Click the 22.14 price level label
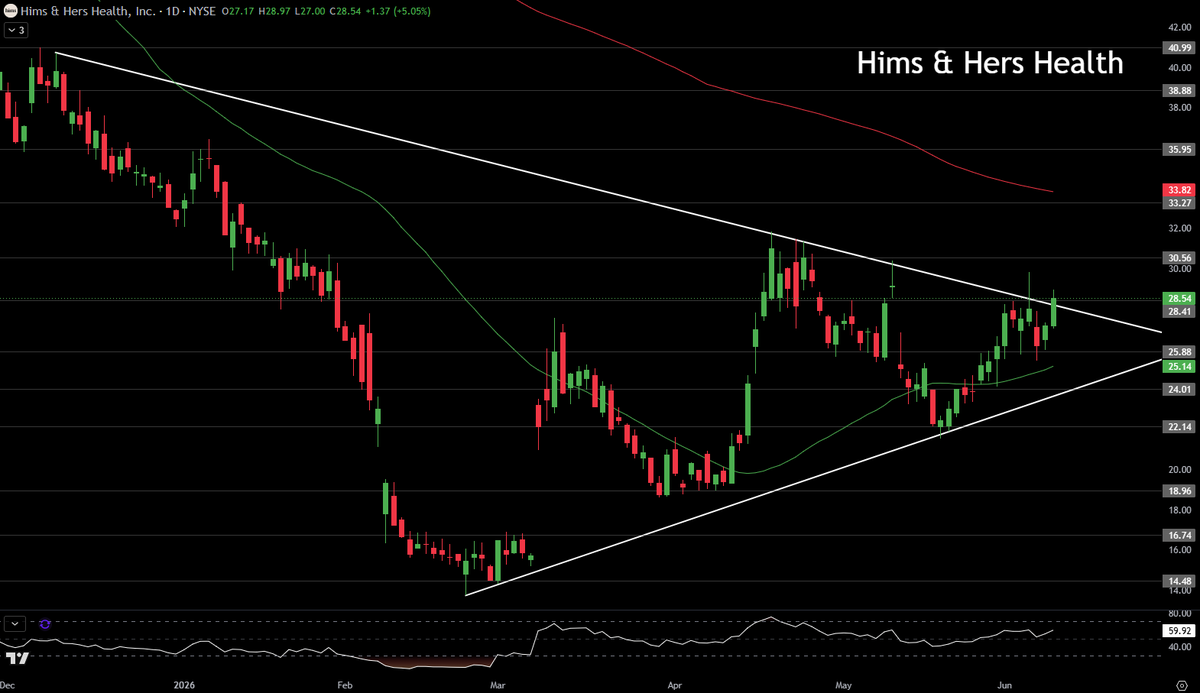This screenshot has height=693, width=1200. 1178,427
